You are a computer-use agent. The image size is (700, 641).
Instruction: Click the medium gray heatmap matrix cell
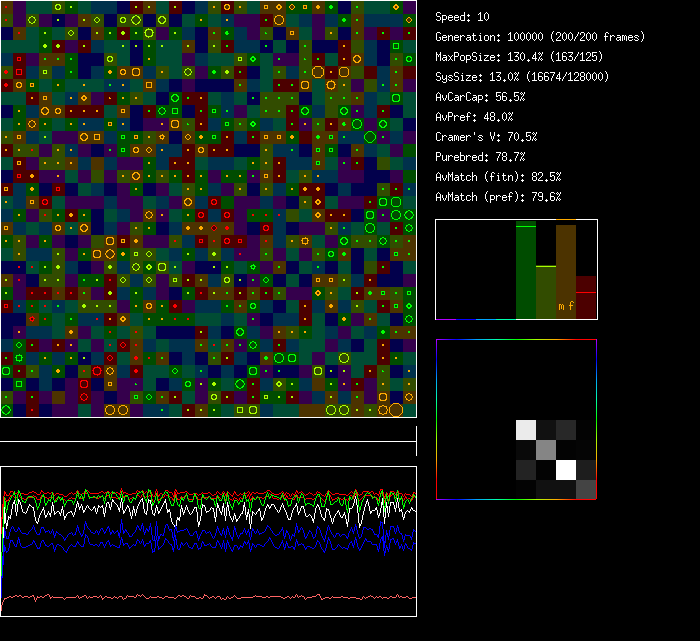coord(546,450)
